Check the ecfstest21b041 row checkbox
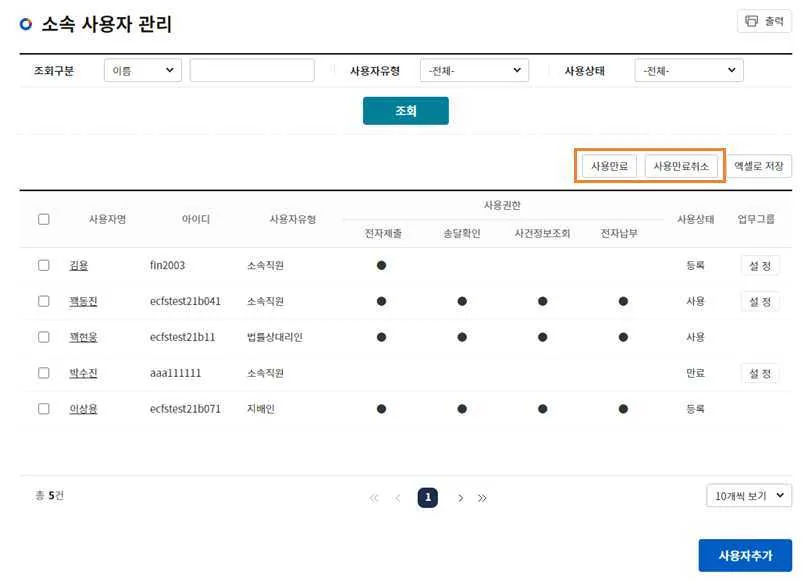This screenshot has height=582, width=804. click(44, 302)
